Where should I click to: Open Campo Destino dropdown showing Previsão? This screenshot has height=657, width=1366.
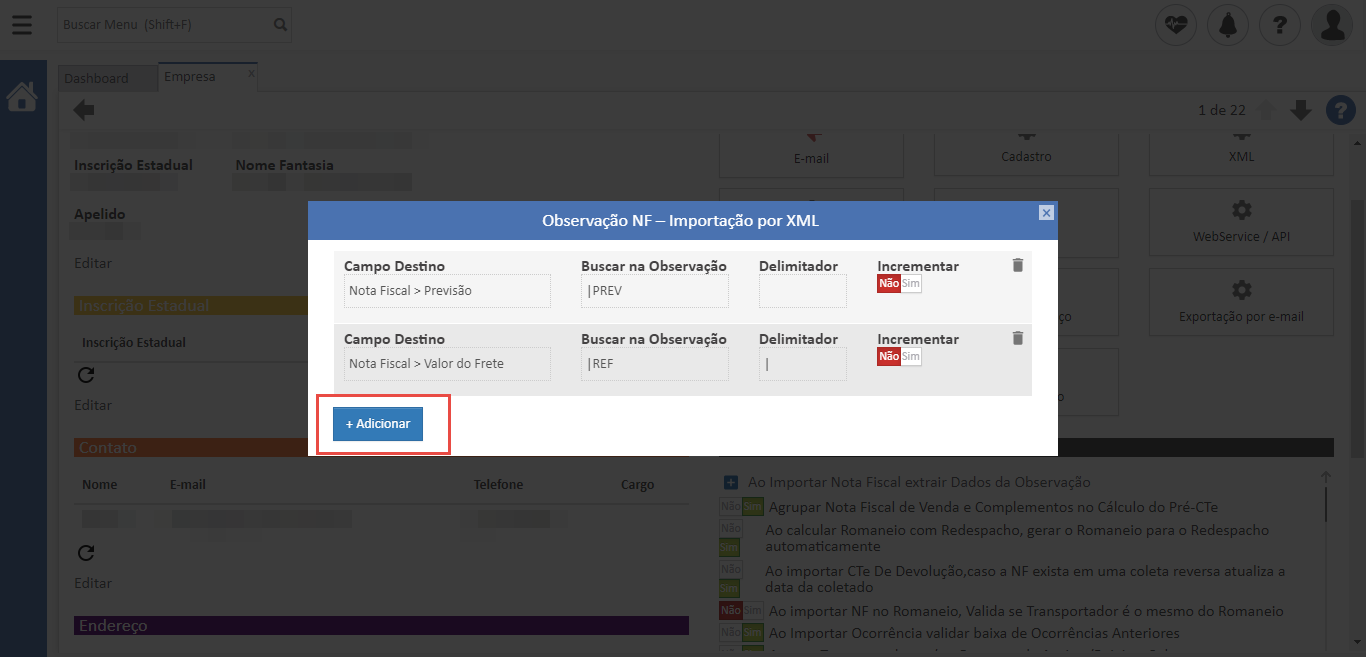click(x=447, y=291)
